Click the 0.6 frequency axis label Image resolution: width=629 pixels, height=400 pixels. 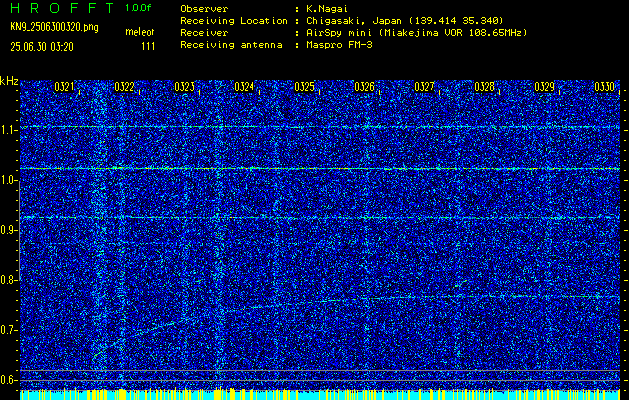click(x=8, y=380)
